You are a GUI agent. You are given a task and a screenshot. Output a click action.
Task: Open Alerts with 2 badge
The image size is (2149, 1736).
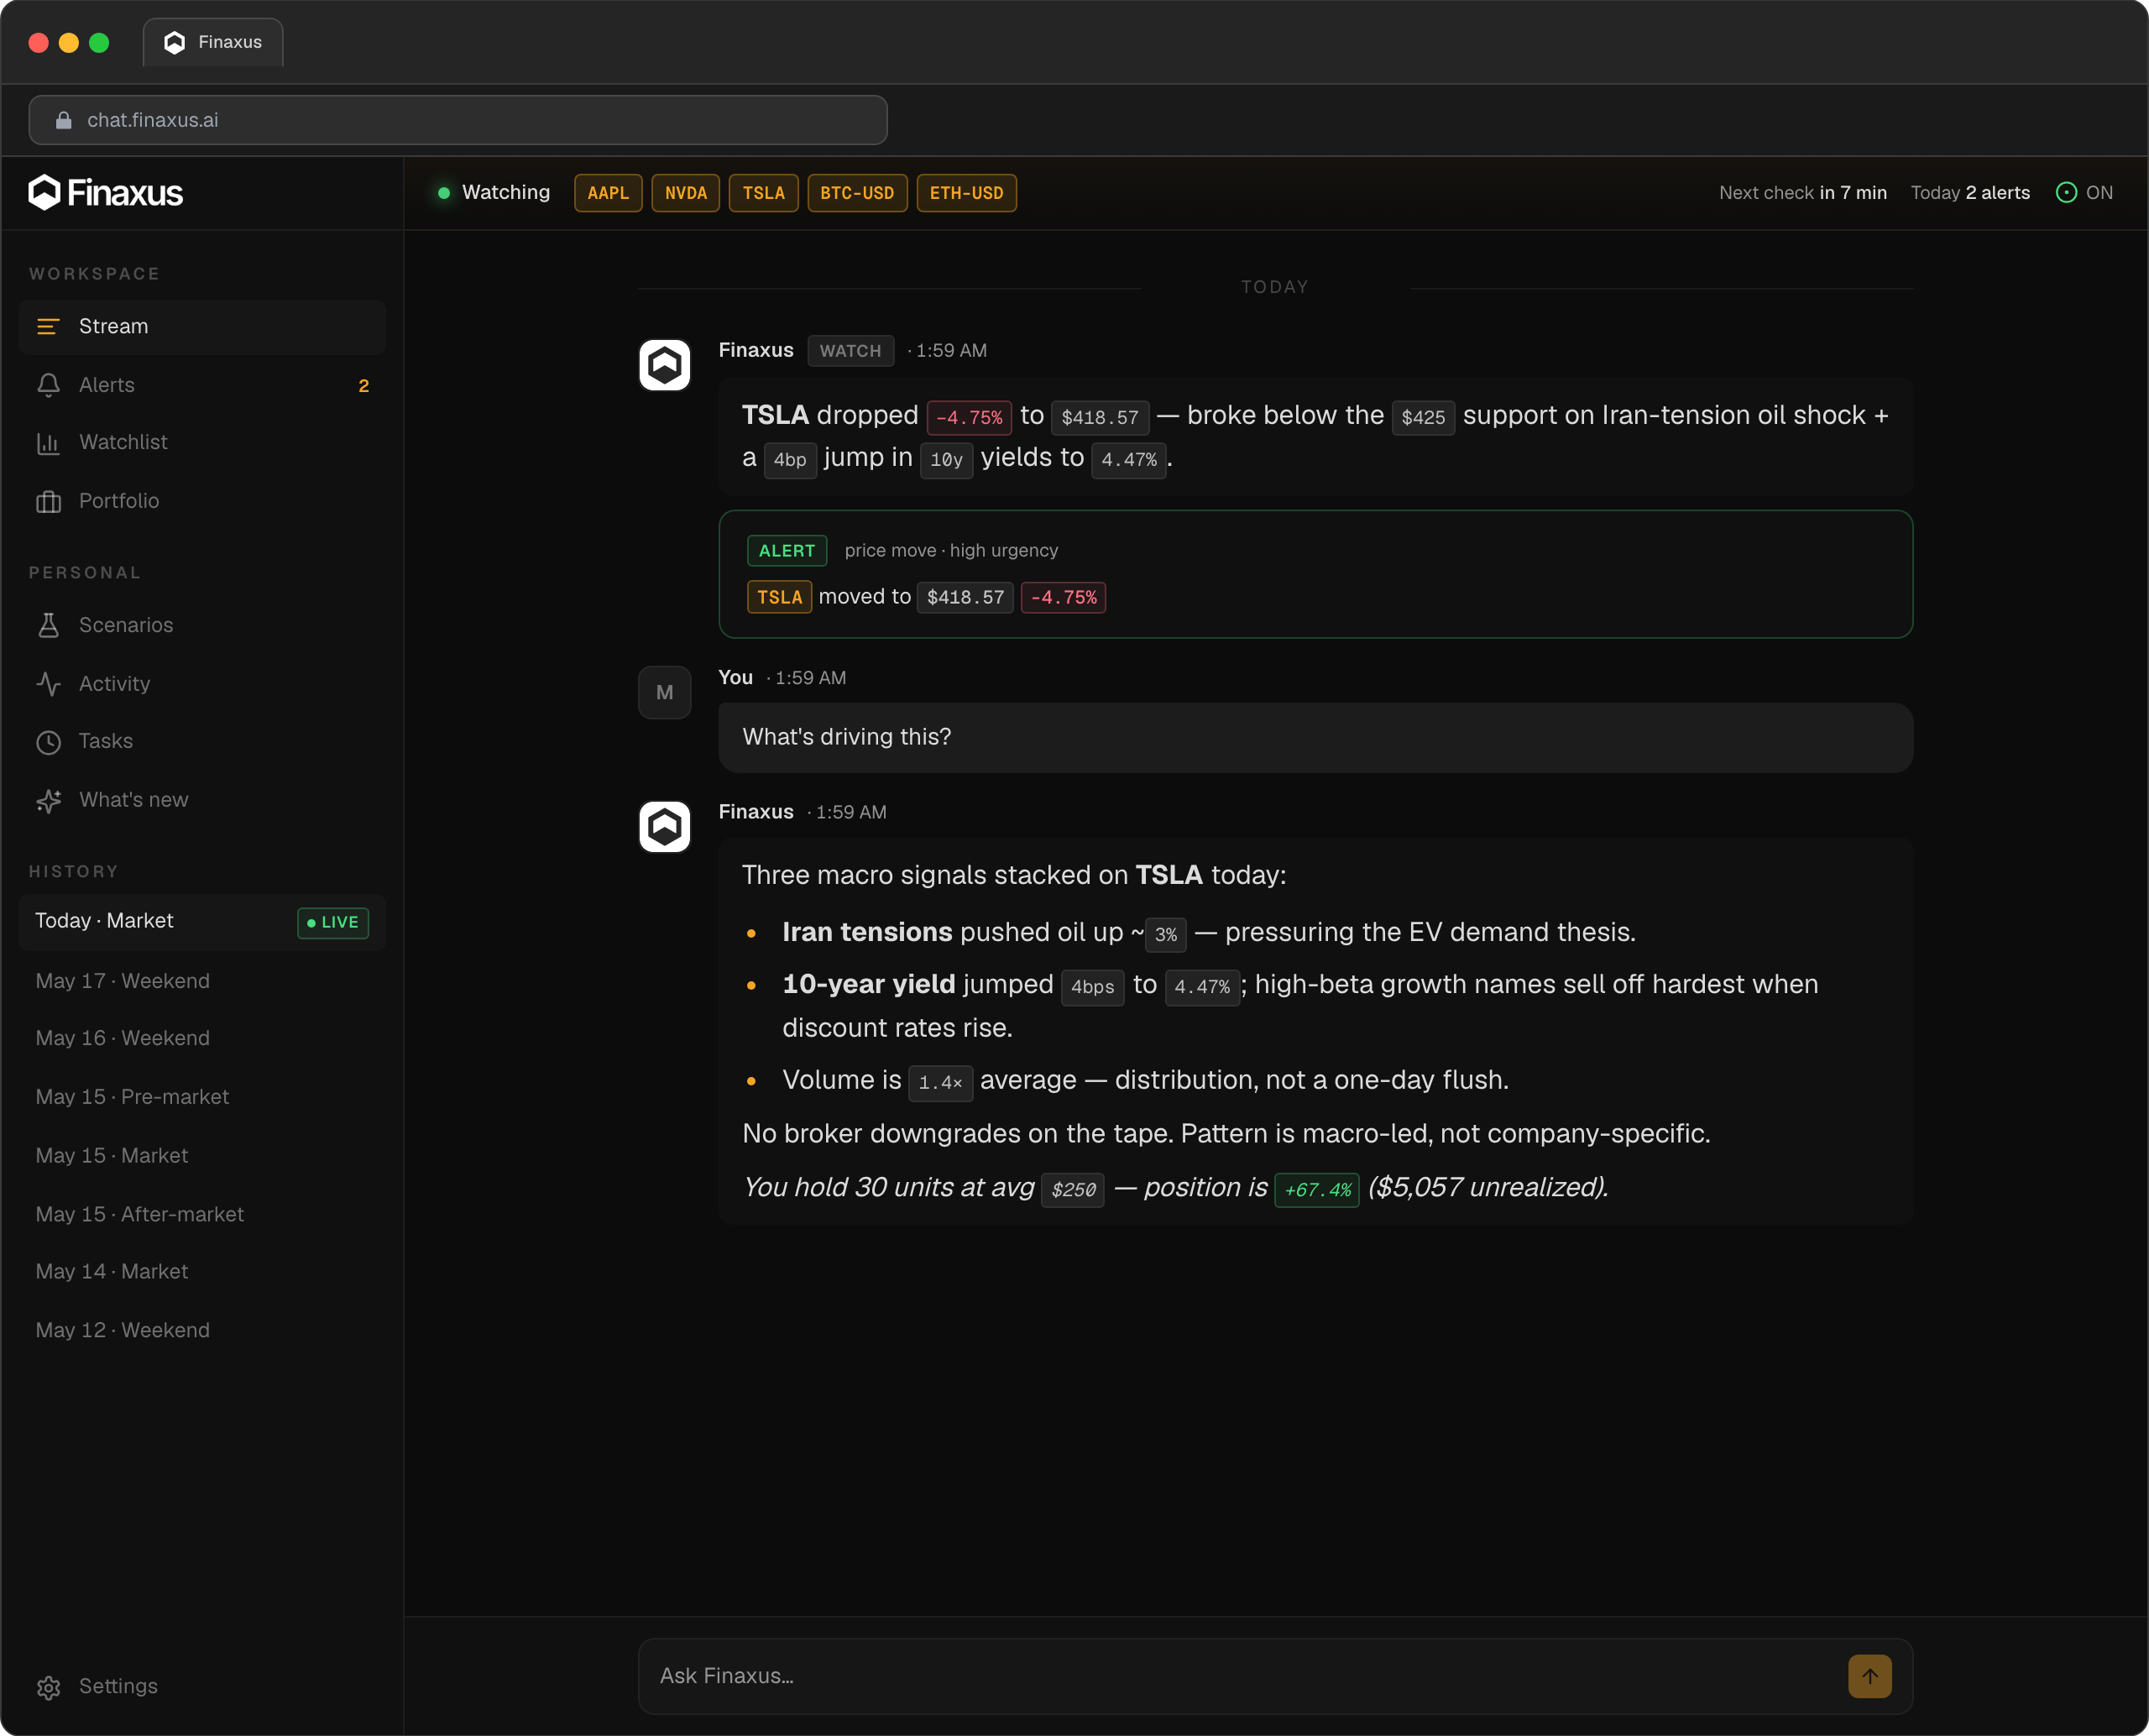[x=202, y=385]
